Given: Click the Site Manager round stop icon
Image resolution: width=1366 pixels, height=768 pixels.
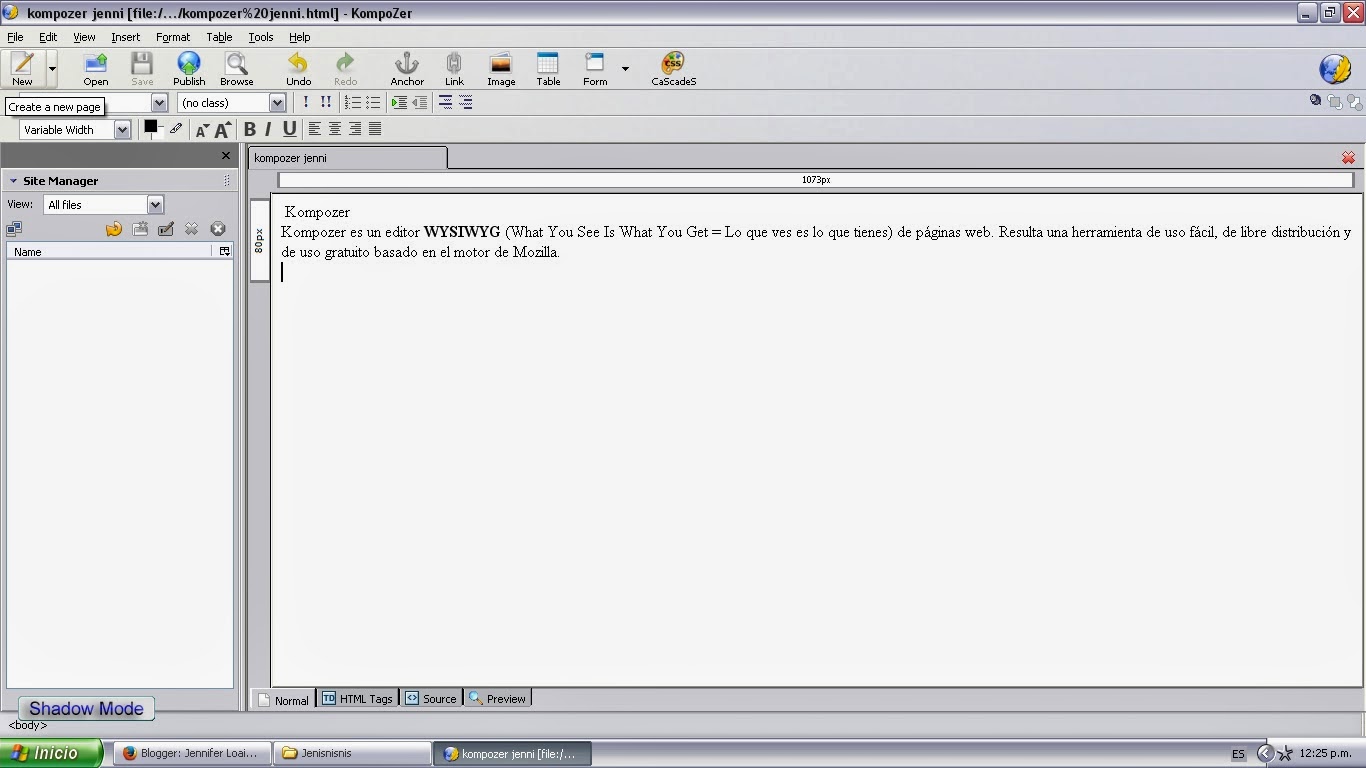Looking at the screenshot, I should click(x=218, y=229).
